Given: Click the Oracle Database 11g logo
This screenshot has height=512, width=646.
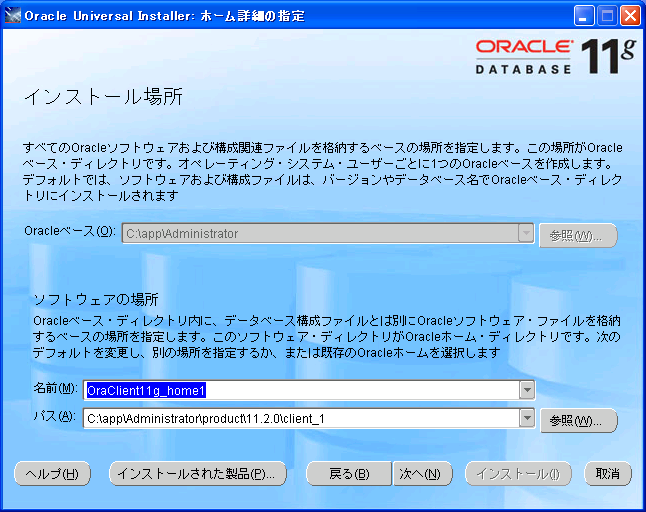Looking at the screenshot, I should 554,58.
